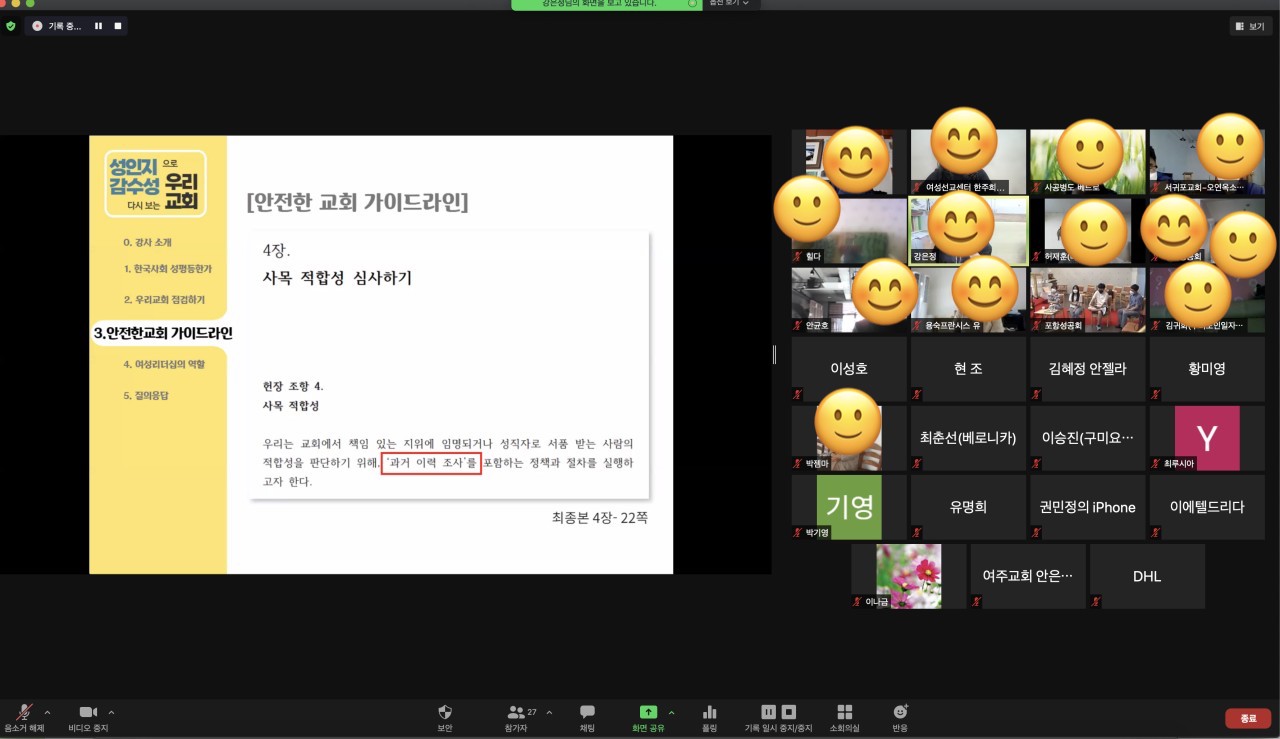
Task: Open the 폴링 polling icon
Action: [x=710, y=712]
